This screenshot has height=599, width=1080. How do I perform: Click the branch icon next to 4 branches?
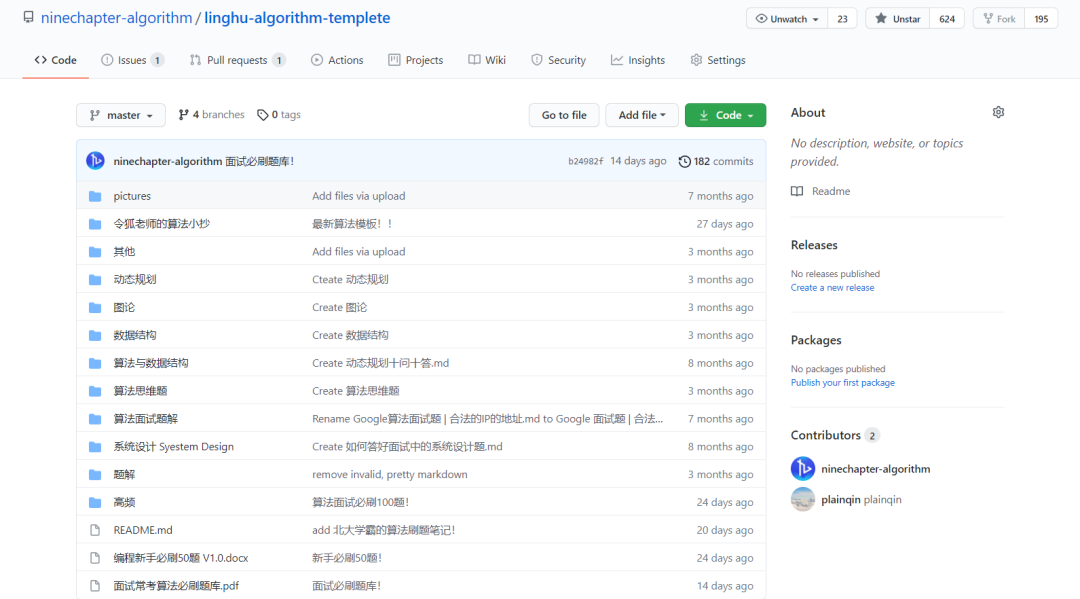pyautogui.click(x=183, y=115)
